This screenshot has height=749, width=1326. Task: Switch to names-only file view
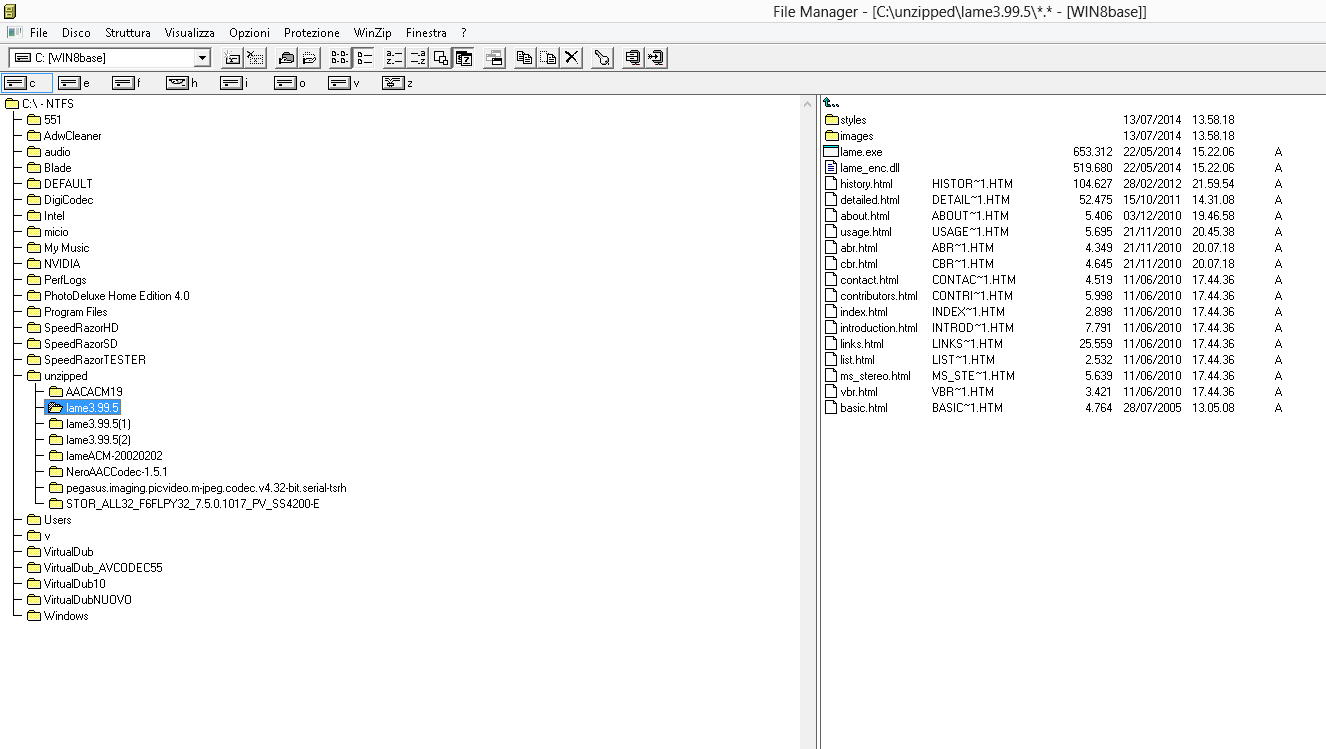pyautogui.click(x=340, y=58)
